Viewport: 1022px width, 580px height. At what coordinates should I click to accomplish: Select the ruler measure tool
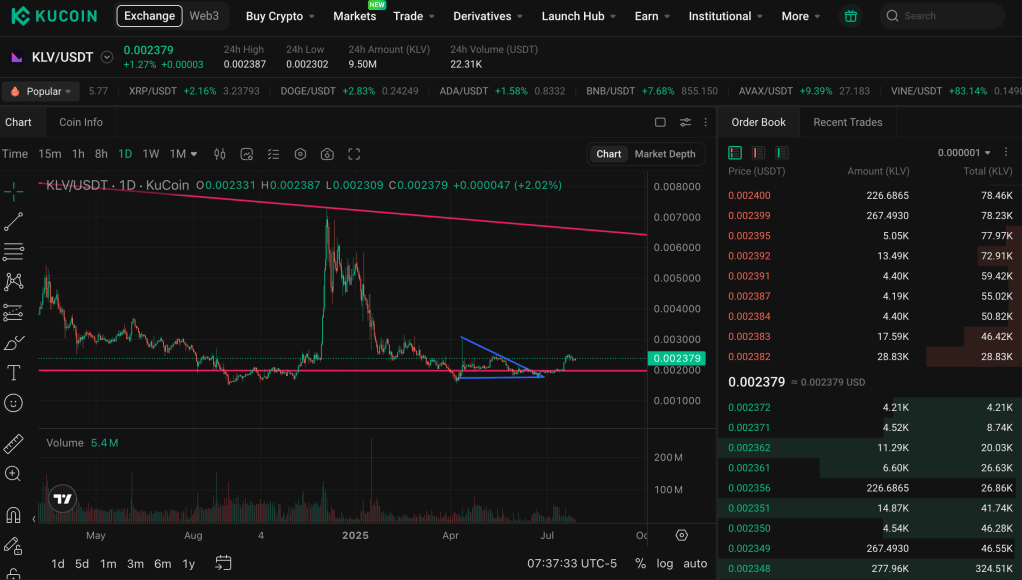pos(14,443)
